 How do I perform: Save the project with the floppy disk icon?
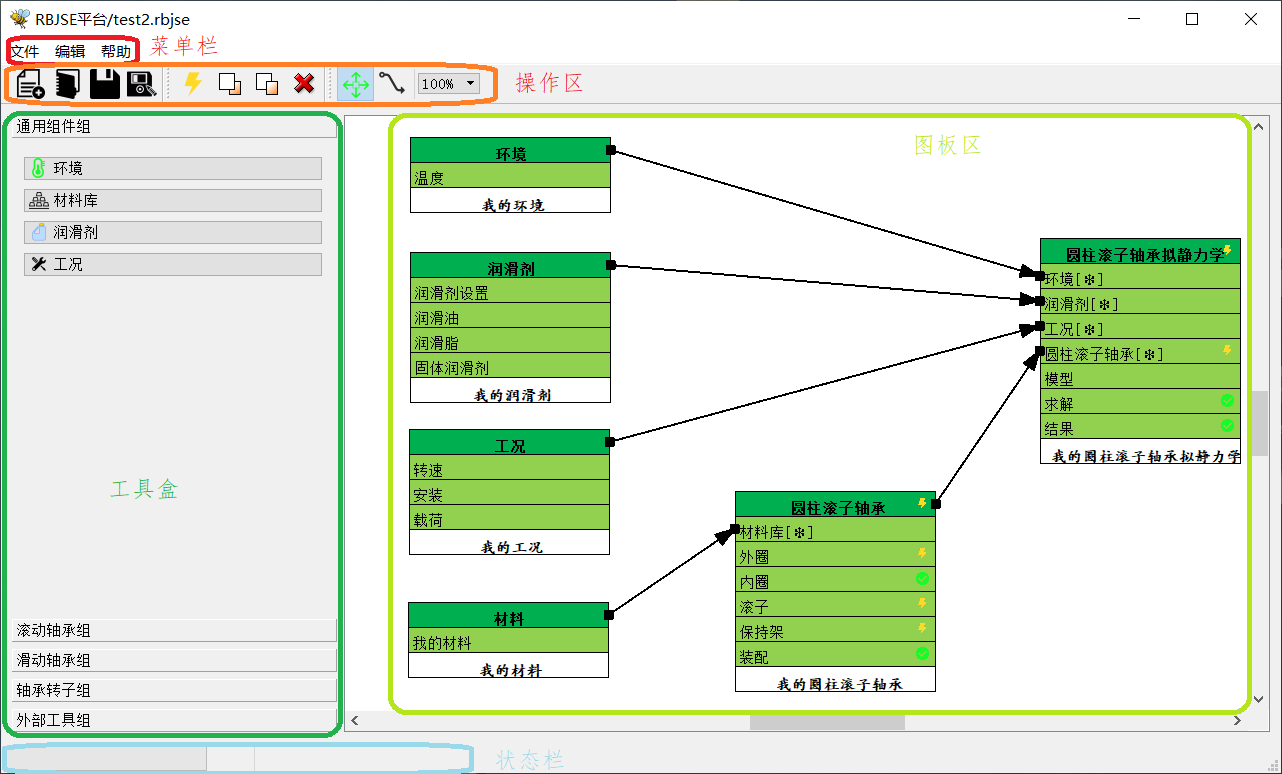[x=104, y=84]
